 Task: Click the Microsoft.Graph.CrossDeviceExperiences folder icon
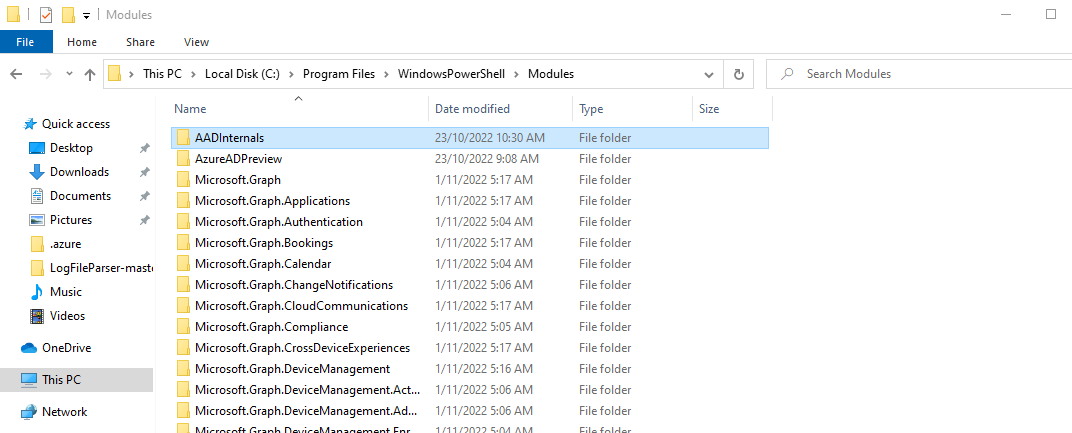tap(183, 347)
